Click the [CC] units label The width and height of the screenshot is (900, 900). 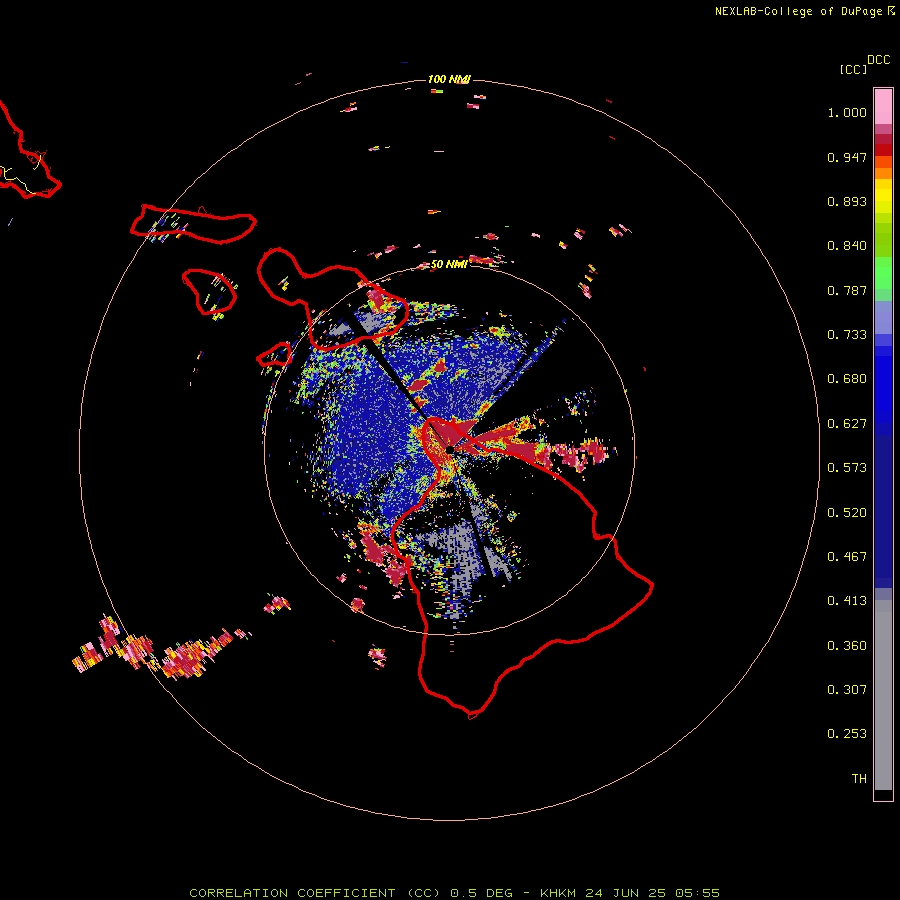[853, 69]
